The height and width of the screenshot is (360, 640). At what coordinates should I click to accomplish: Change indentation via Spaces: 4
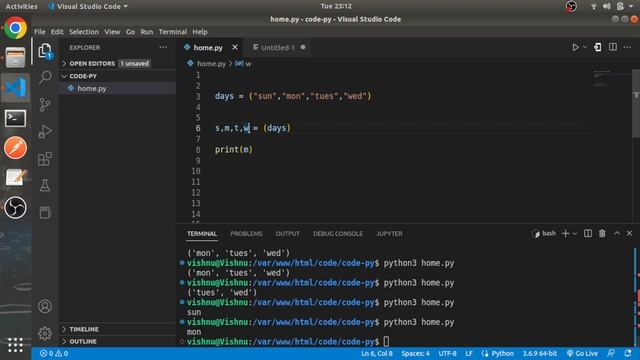pyautogui.click(x=415, y=353)
